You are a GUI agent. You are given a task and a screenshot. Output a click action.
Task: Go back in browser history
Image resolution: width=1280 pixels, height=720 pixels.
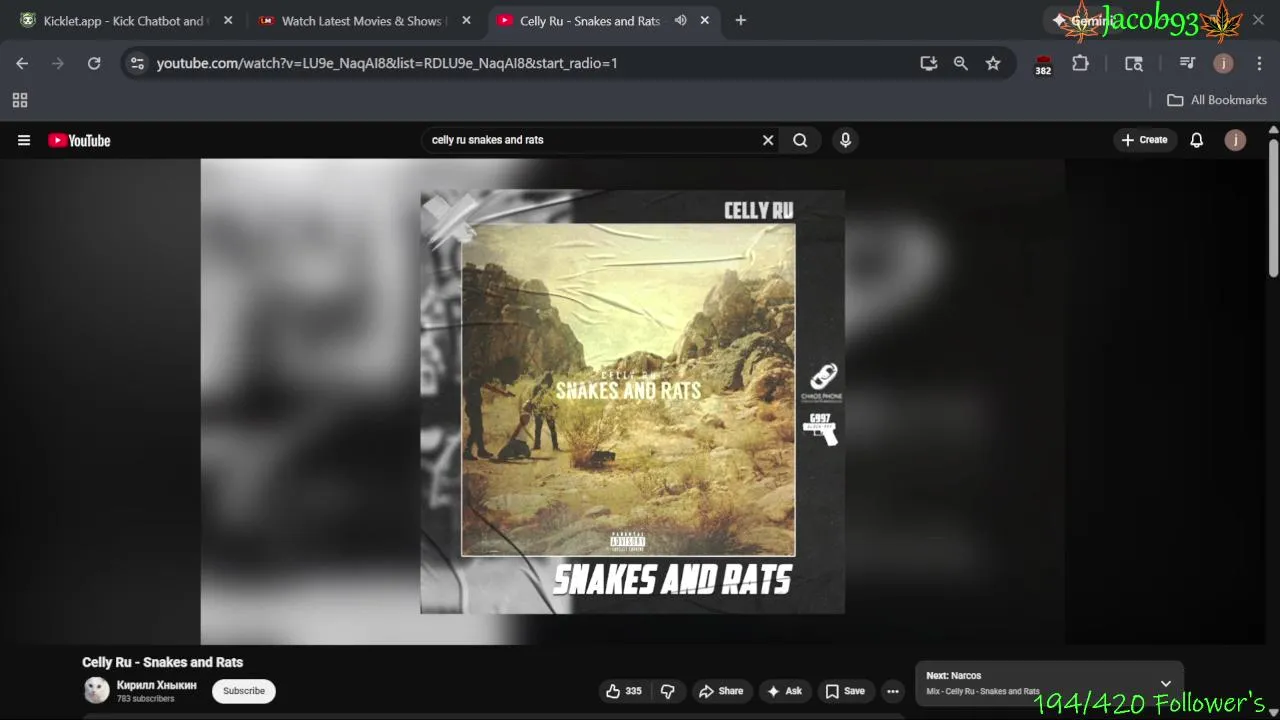tap(22, 63)
